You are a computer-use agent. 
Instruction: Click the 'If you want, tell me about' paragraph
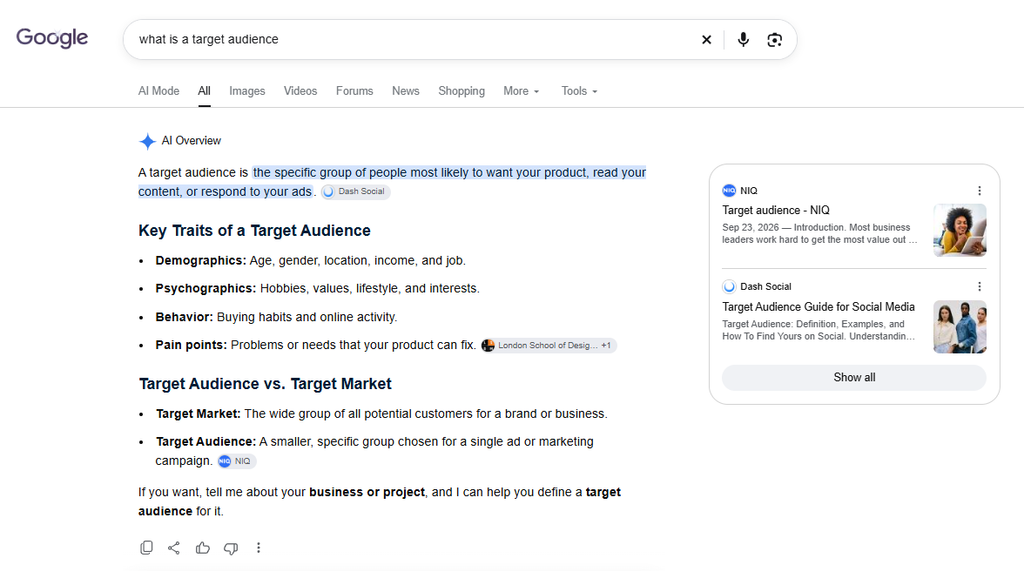coord(379,501)
